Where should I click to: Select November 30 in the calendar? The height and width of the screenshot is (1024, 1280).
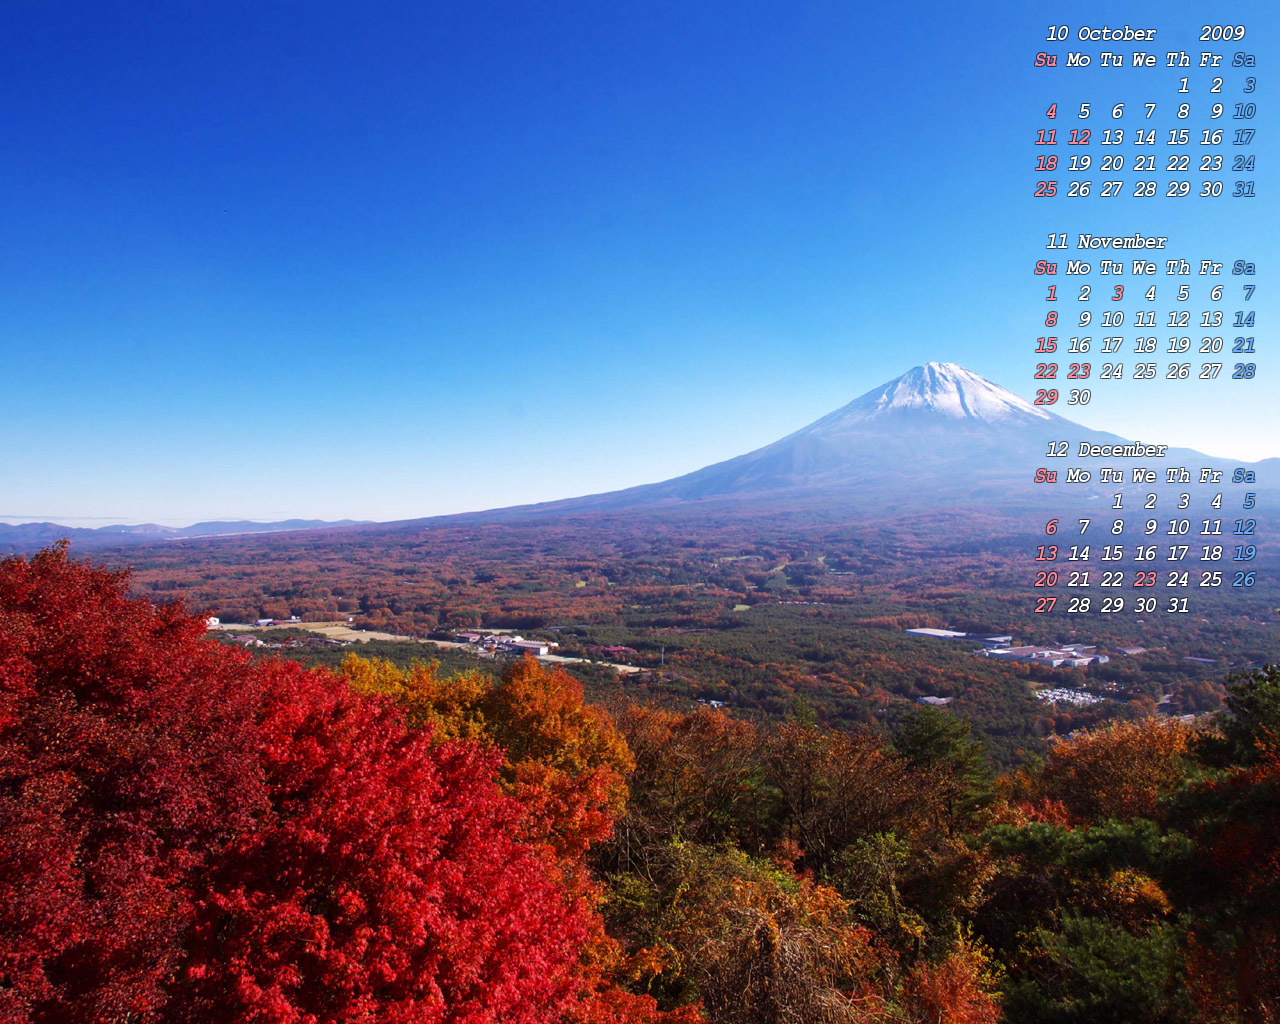(x=1079, y=398)
